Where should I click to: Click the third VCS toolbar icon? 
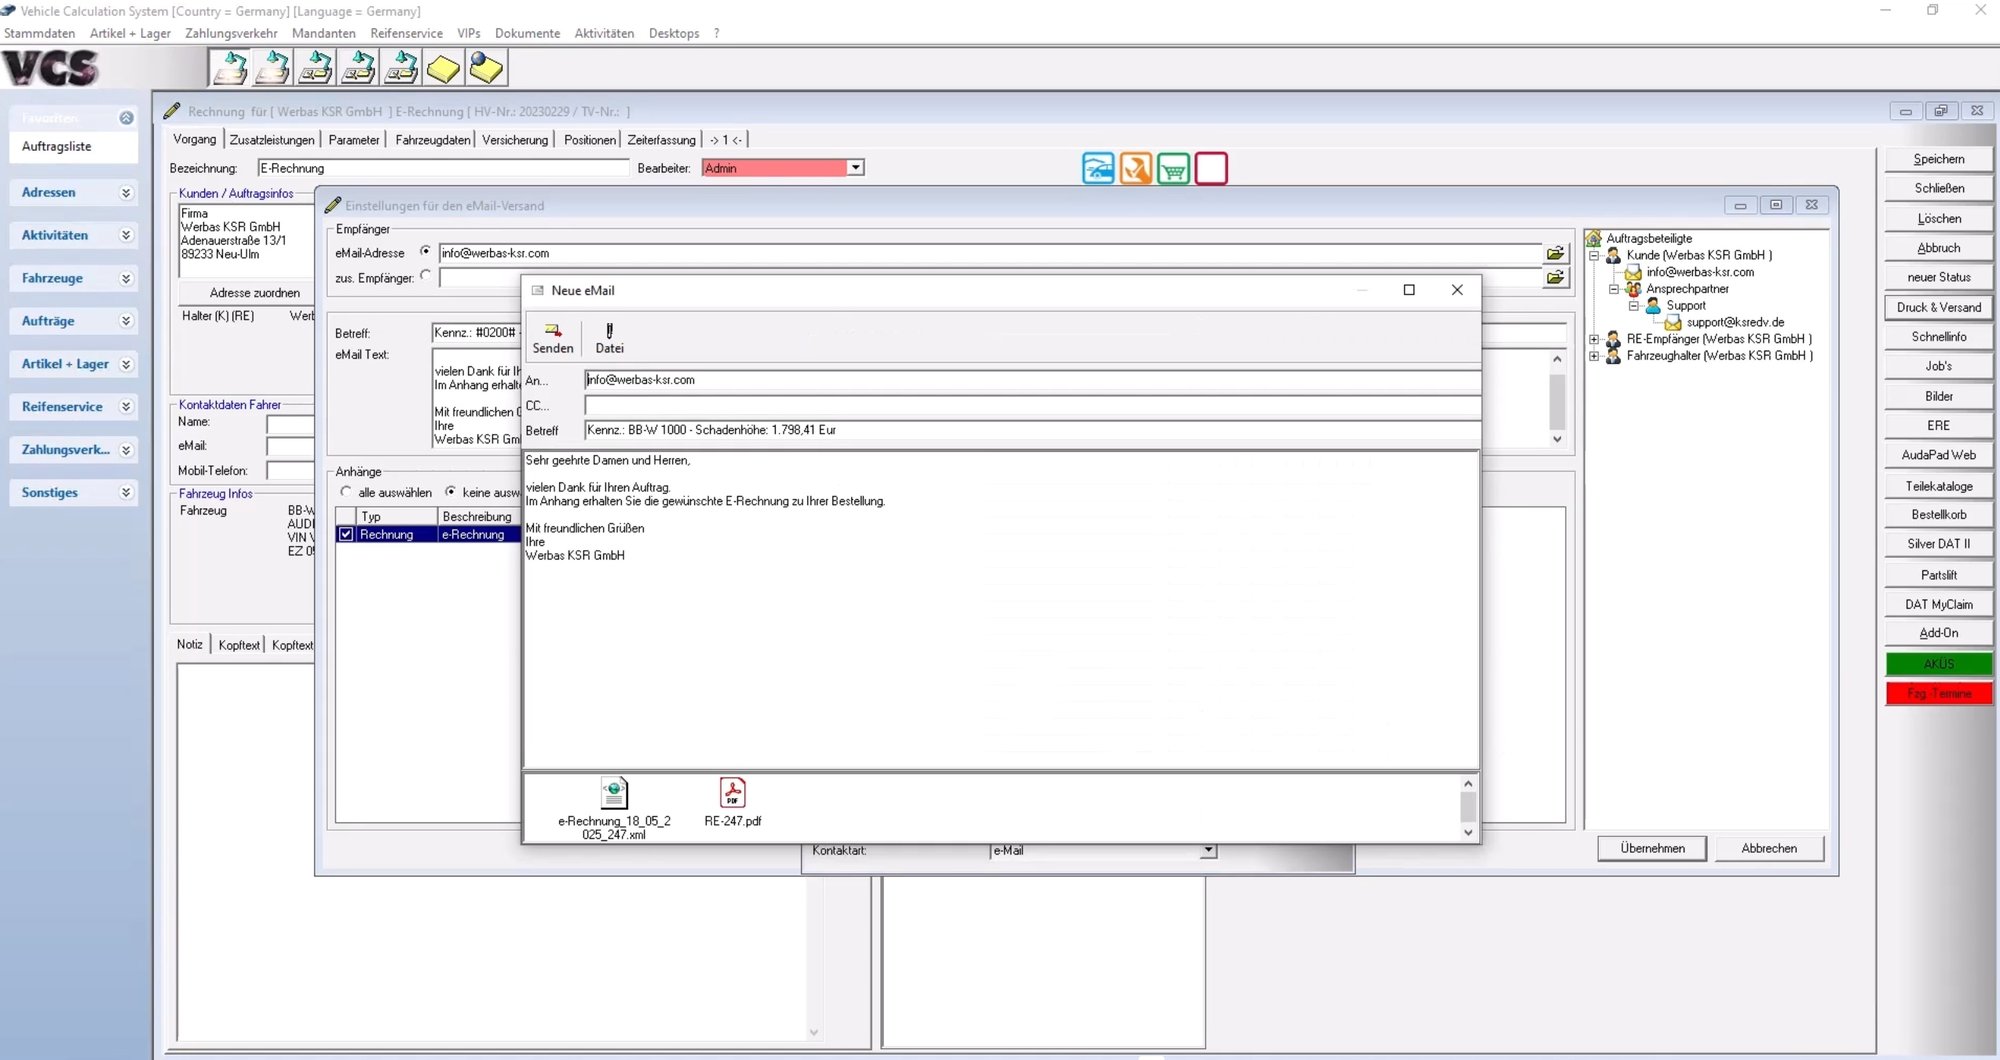[x=316, y=68]
